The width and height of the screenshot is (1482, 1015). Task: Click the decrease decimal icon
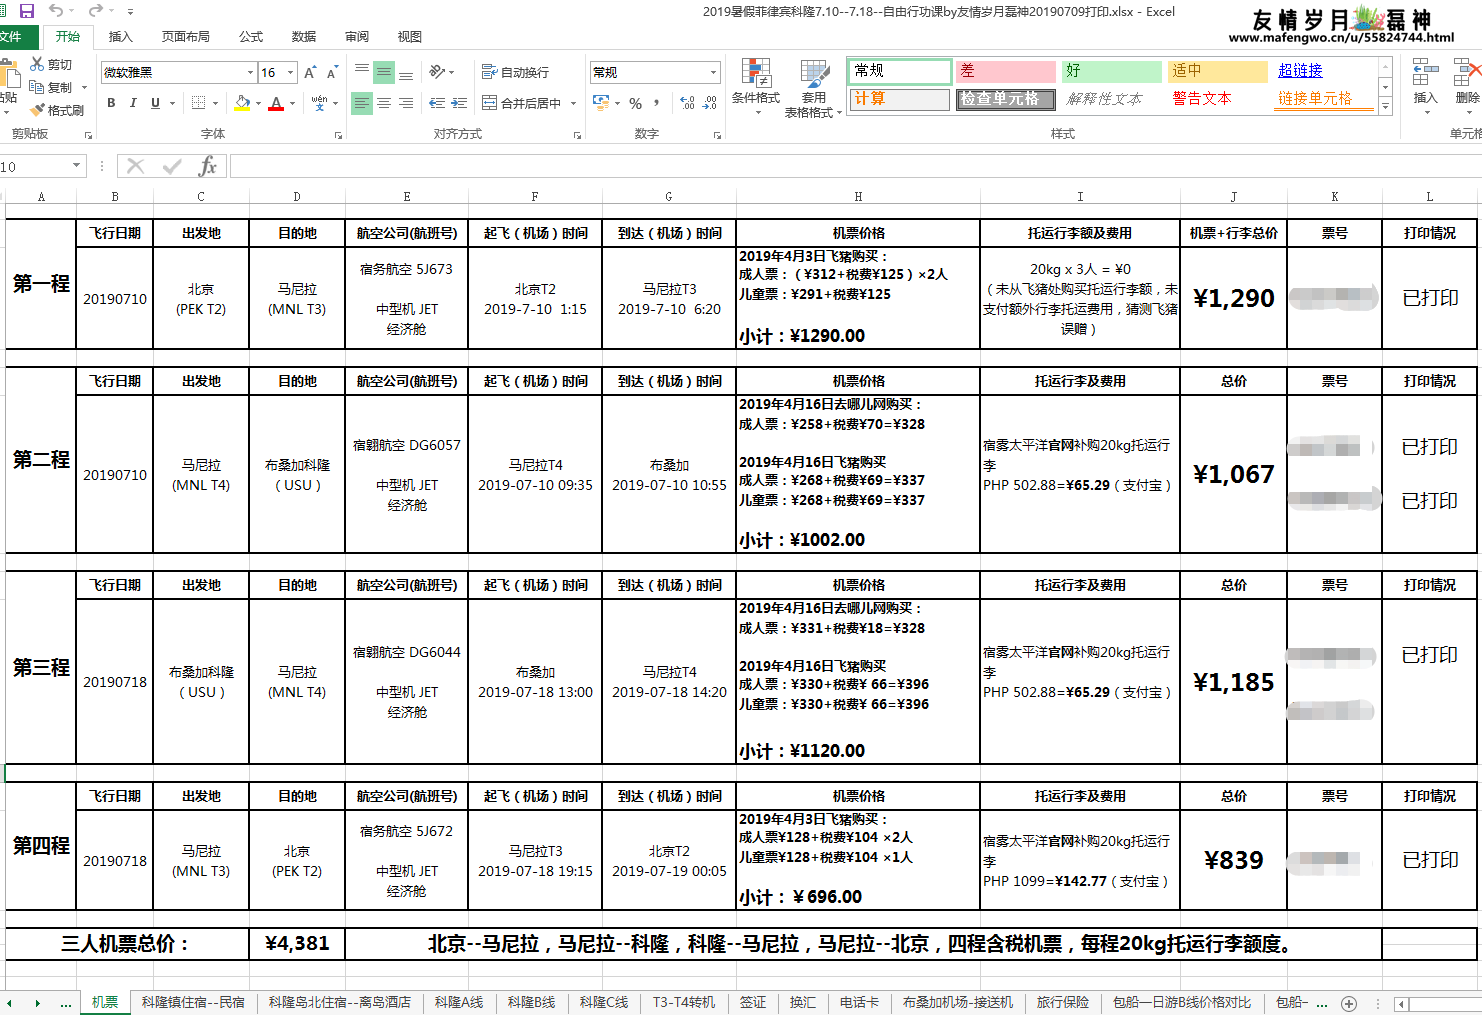[x=710, y=103]
